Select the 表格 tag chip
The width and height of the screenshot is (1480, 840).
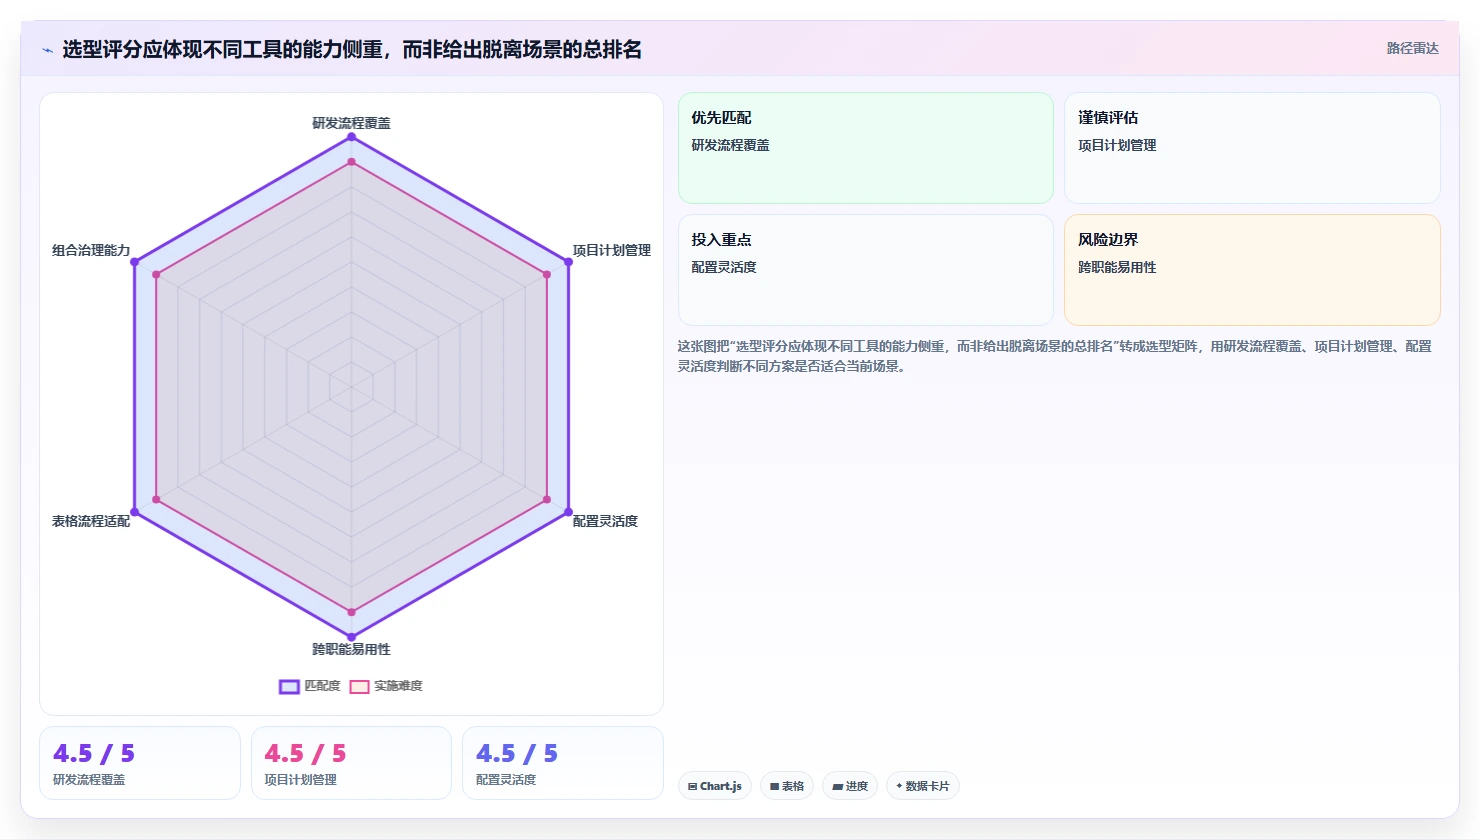tap(787, 786)
